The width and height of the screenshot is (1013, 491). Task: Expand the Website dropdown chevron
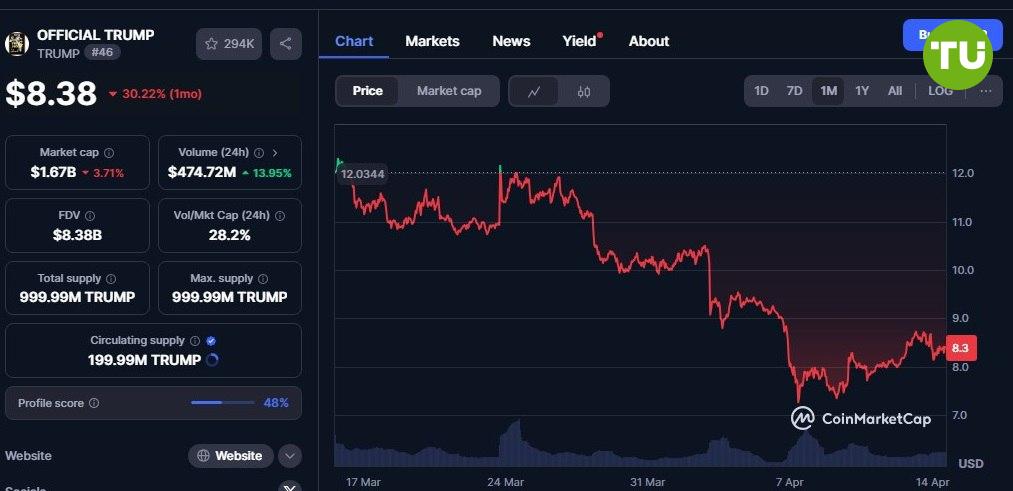pos(290,456)
